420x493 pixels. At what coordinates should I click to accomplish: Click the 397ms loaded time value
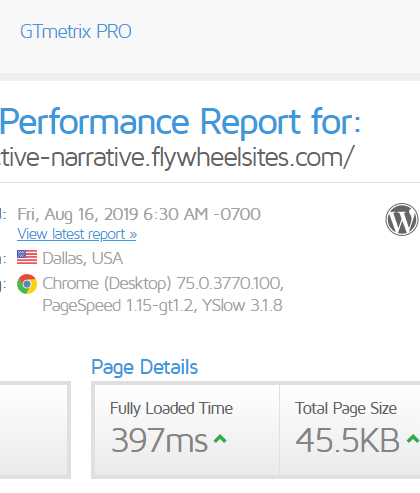(x=159, y=440)
